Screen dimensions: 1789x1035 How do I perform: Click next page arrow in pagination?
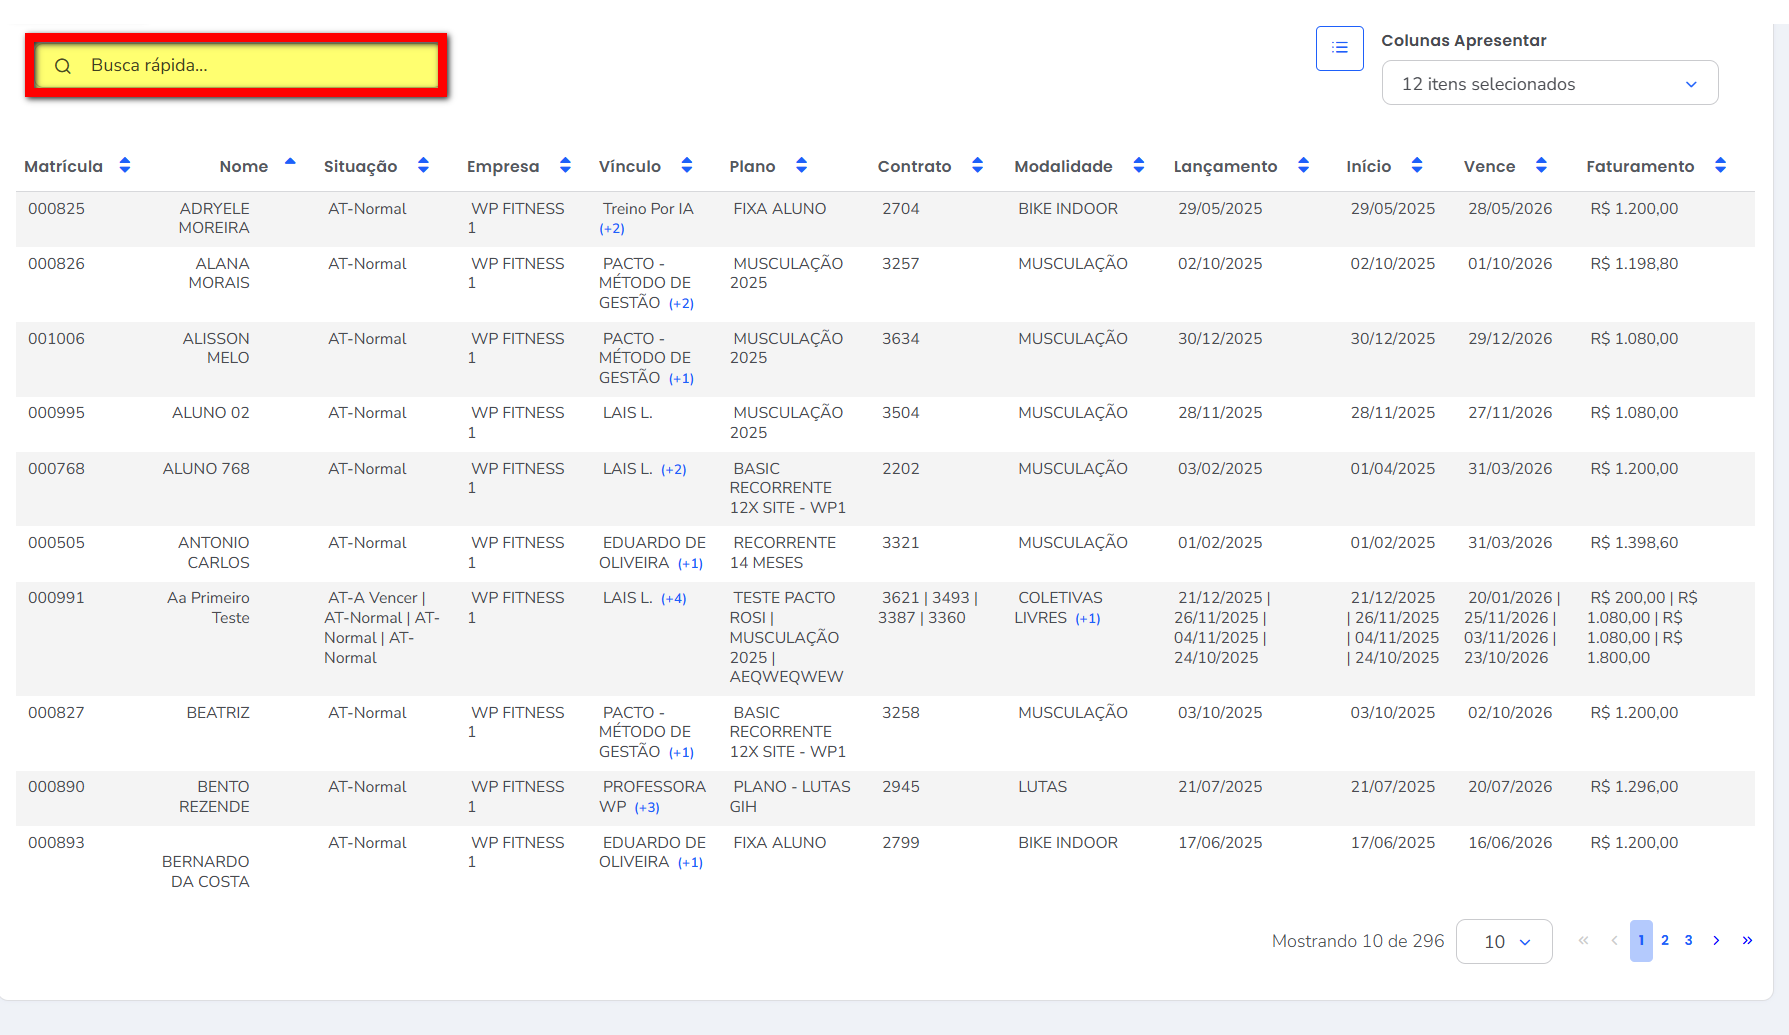click(x=1716, y=941)
